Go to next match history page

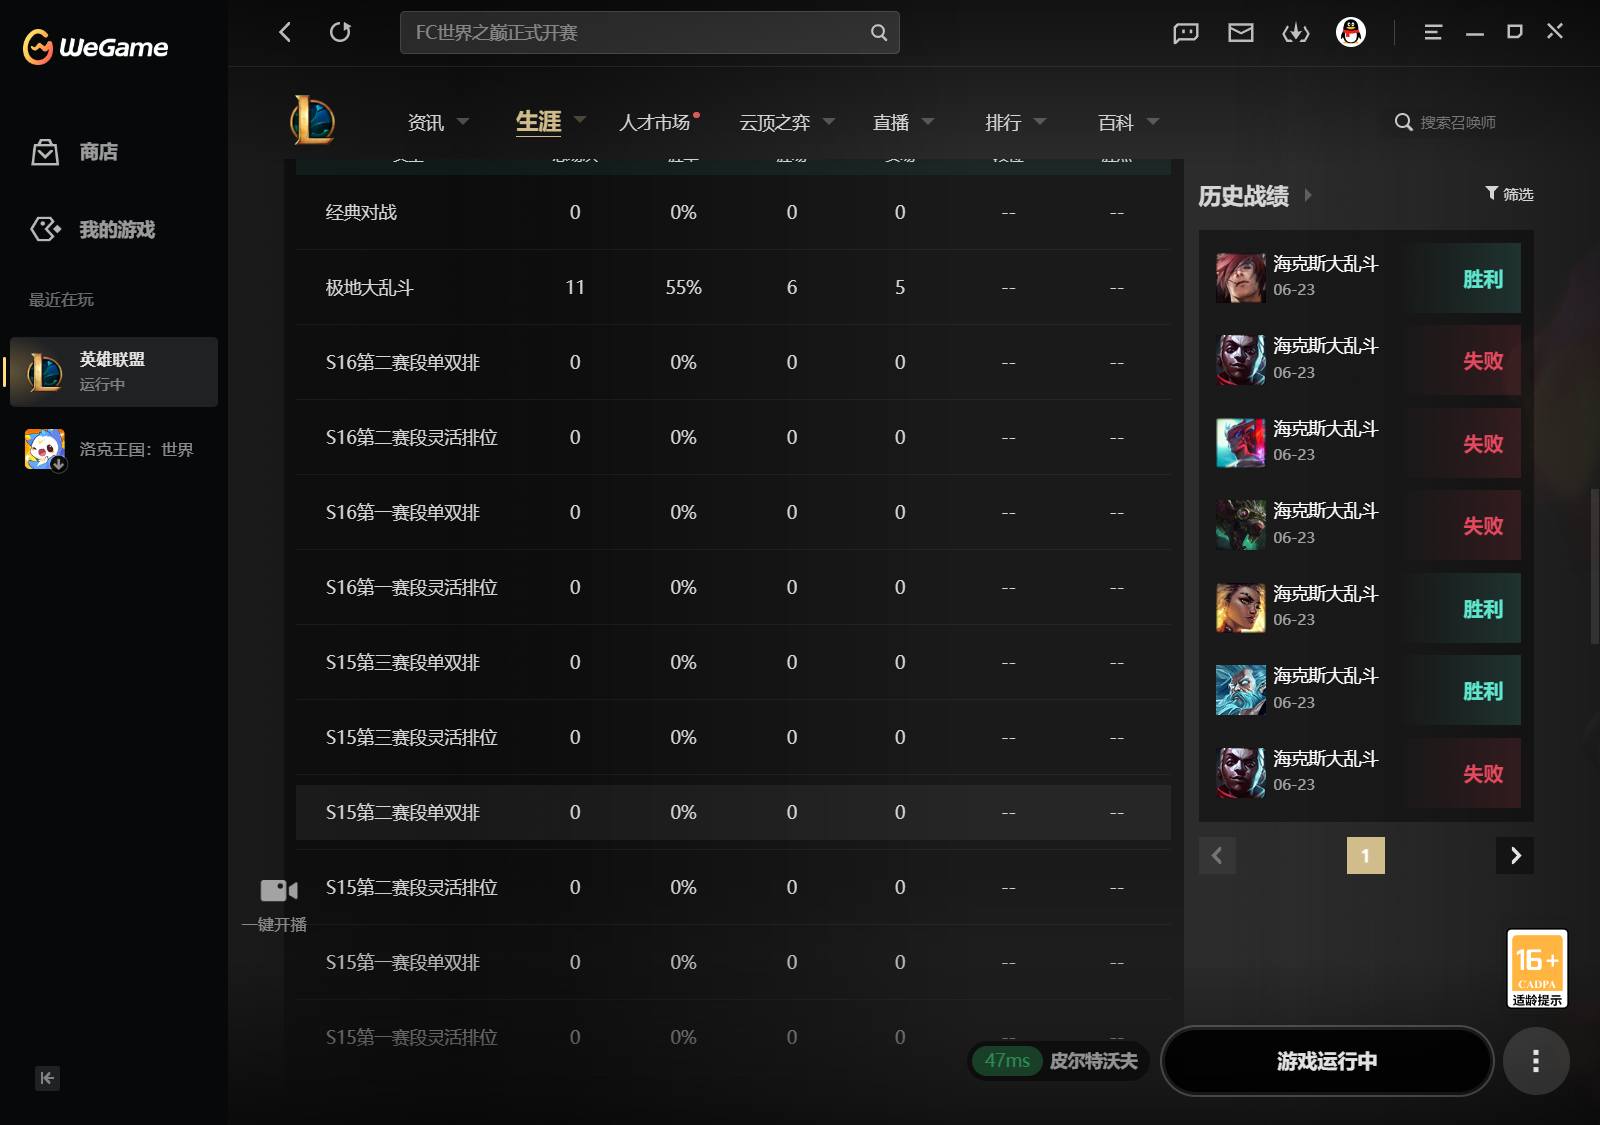[1515, 855]
